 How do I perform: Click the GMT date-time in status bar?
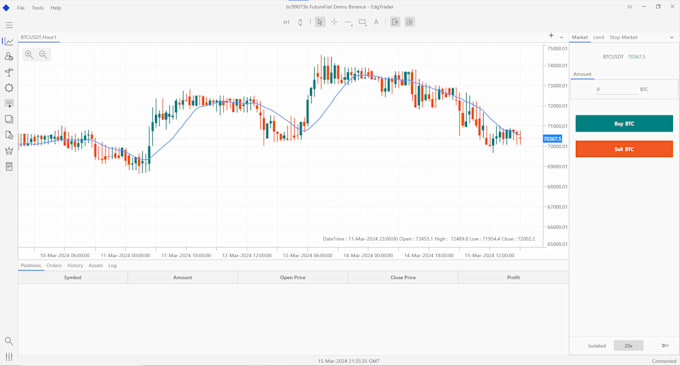(x=349, y=361)
